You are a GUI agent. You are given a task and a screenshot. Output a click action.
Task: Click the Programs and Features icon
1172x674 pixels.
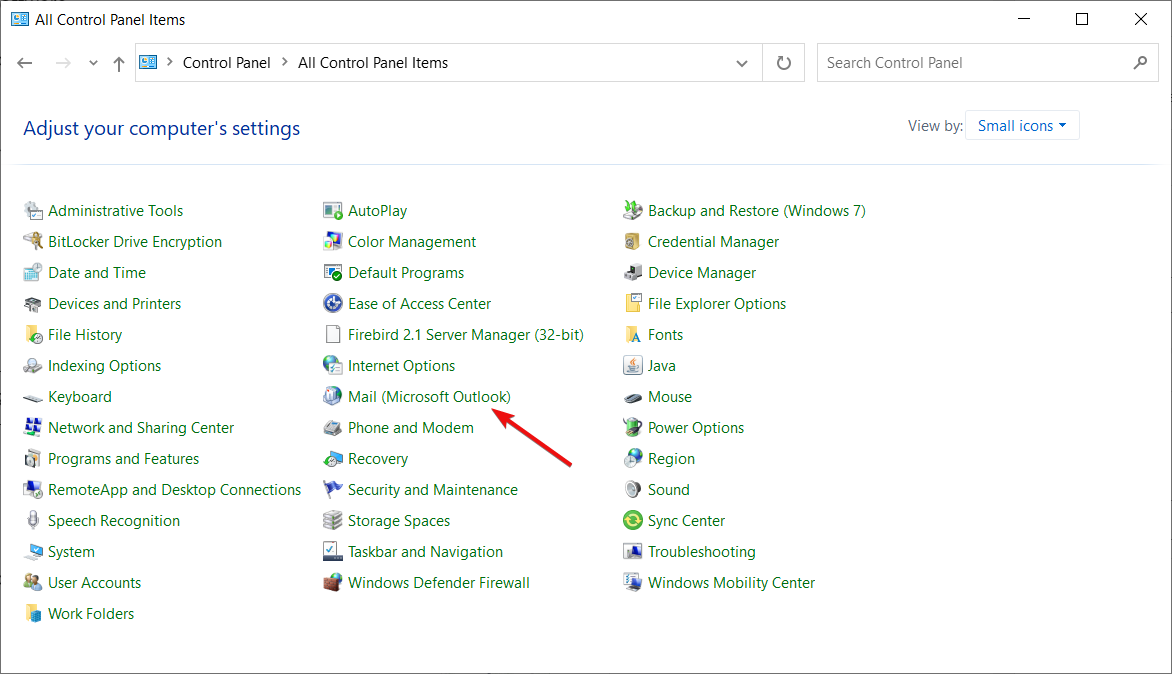pyautogui.click(x=33, y=459)
